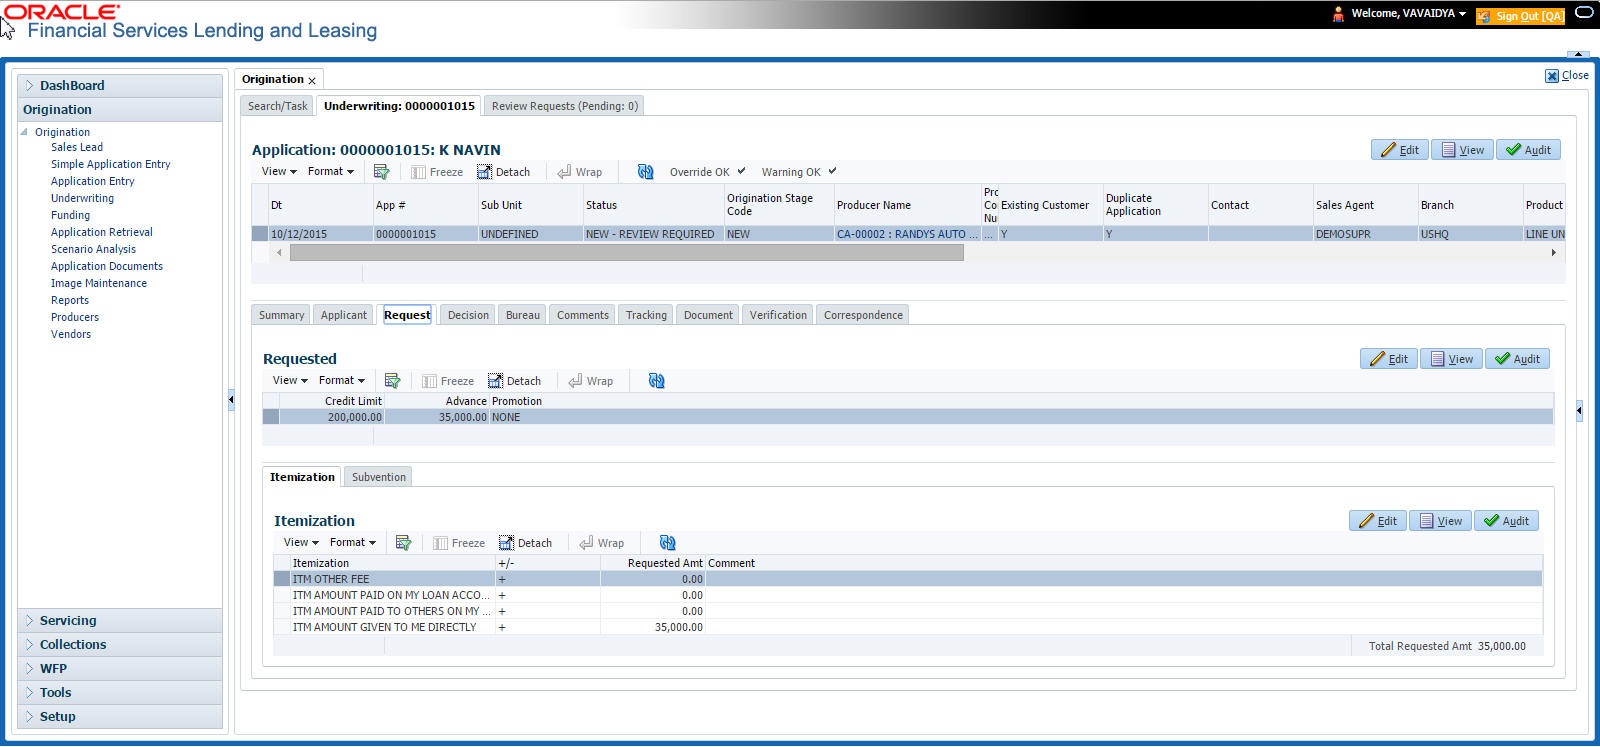Switch to the Search/Task tab
The height and width of the screenshot is (747, 1600).
point(278,106)
